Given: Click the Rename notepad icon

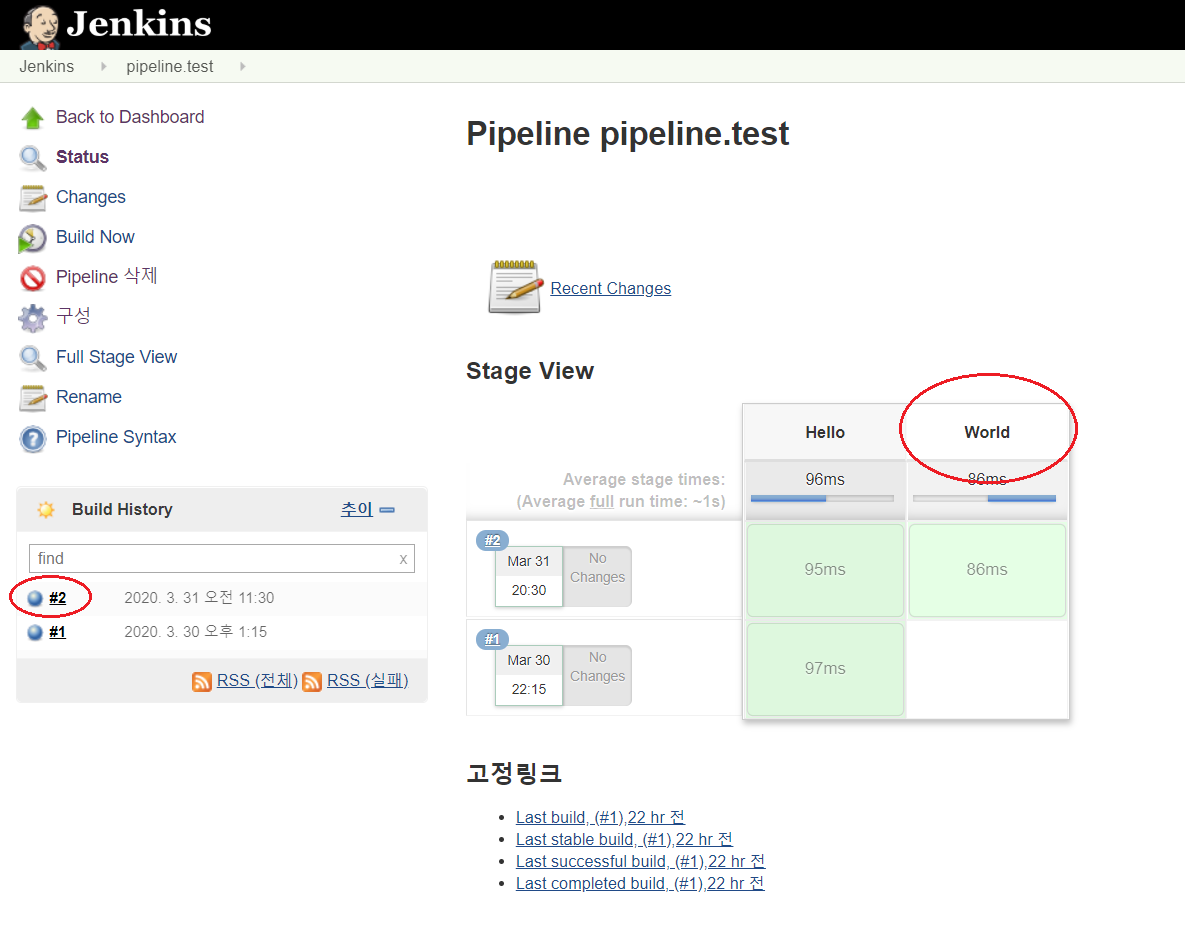Looking at the screenshot, I should point(32,398).
